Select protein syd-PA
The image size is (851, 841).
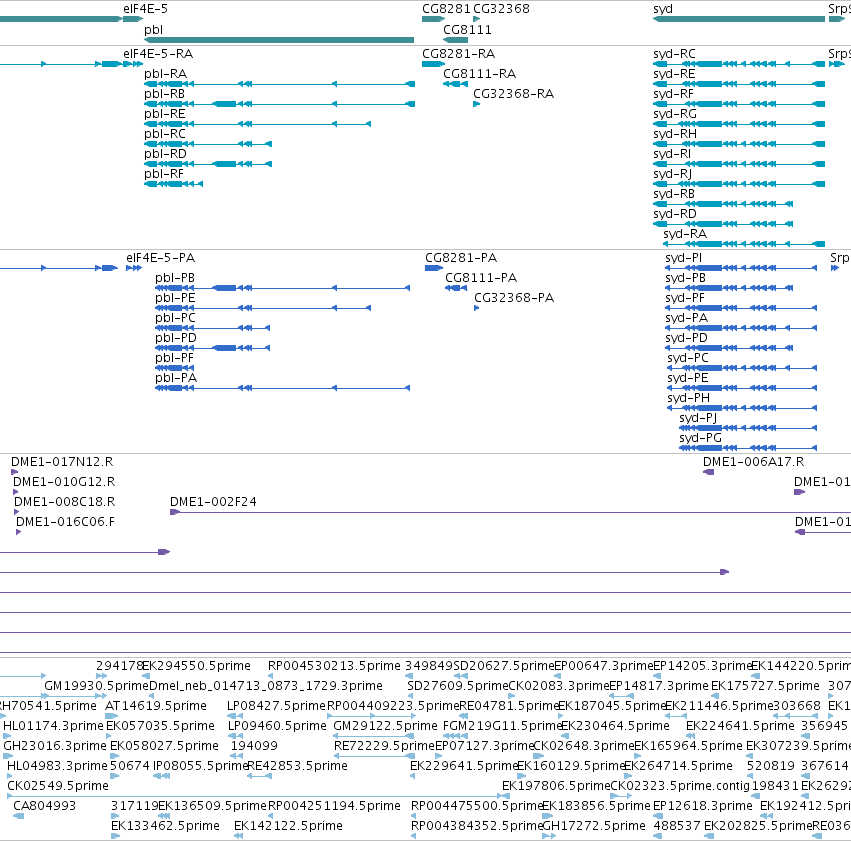tap(741, 328)
